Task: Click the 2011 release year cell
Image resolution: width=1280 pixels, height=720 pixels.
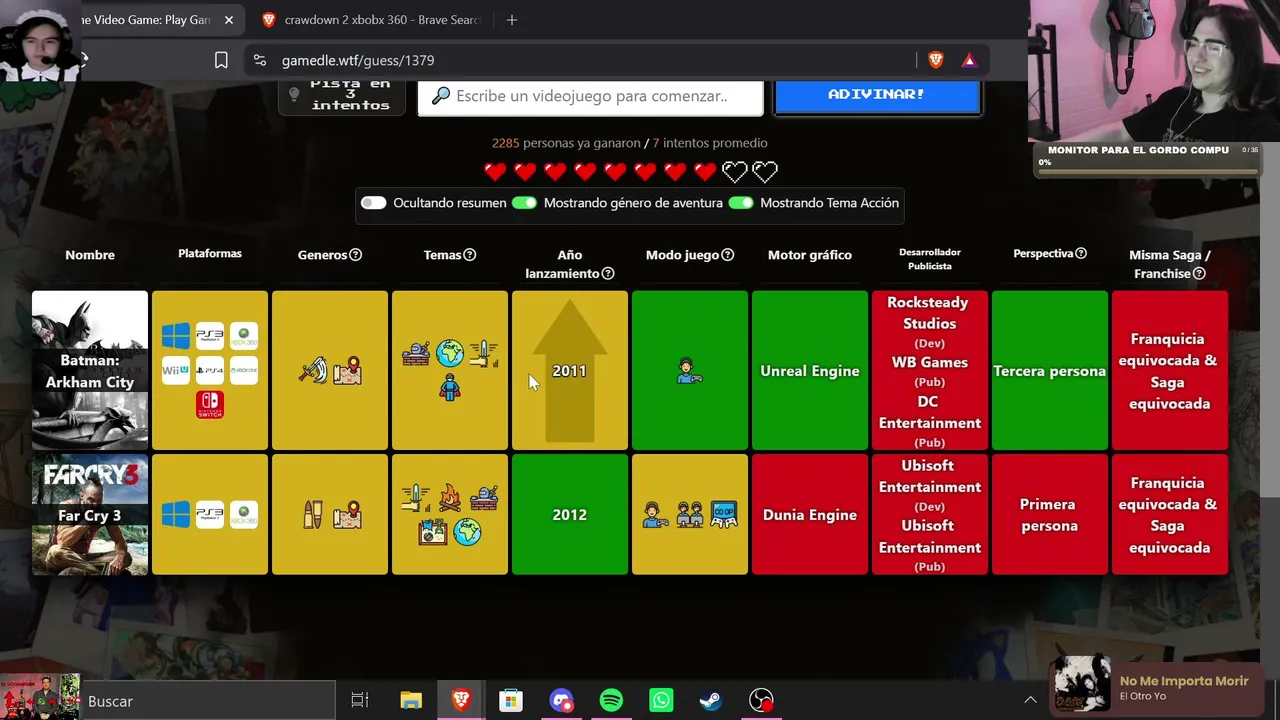Action: pos(570,370)
